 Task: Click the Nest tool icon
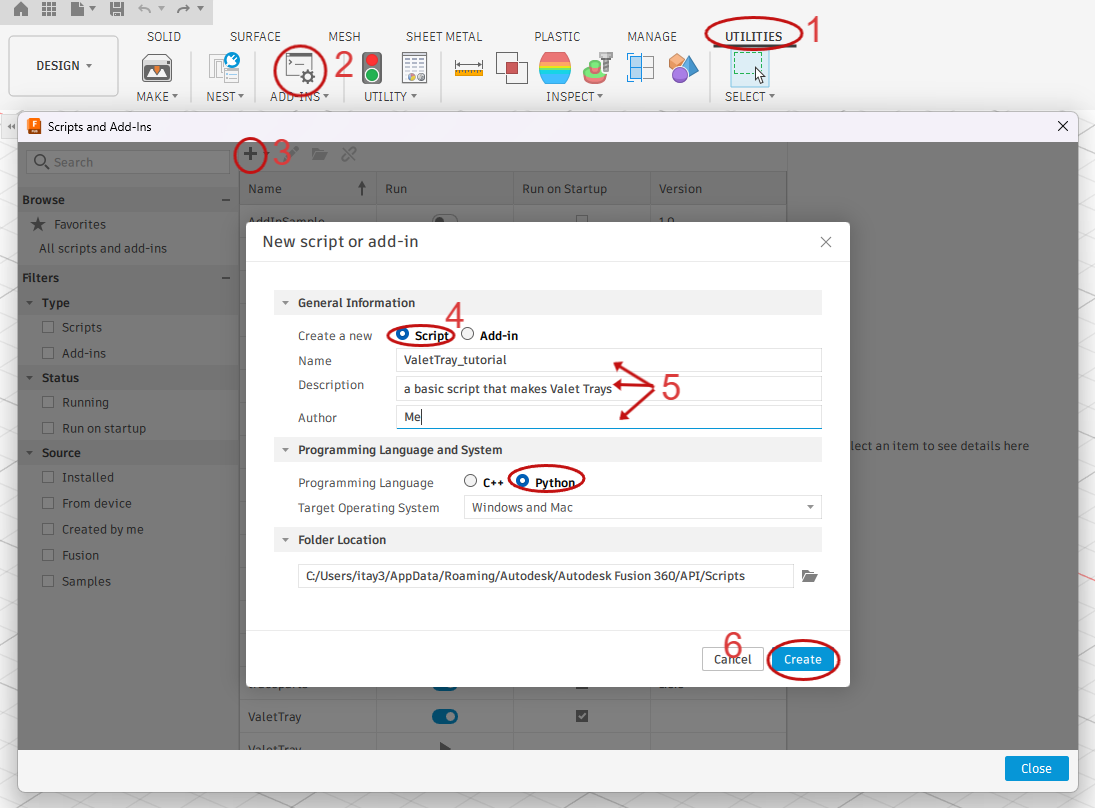[x=224, y=68]
